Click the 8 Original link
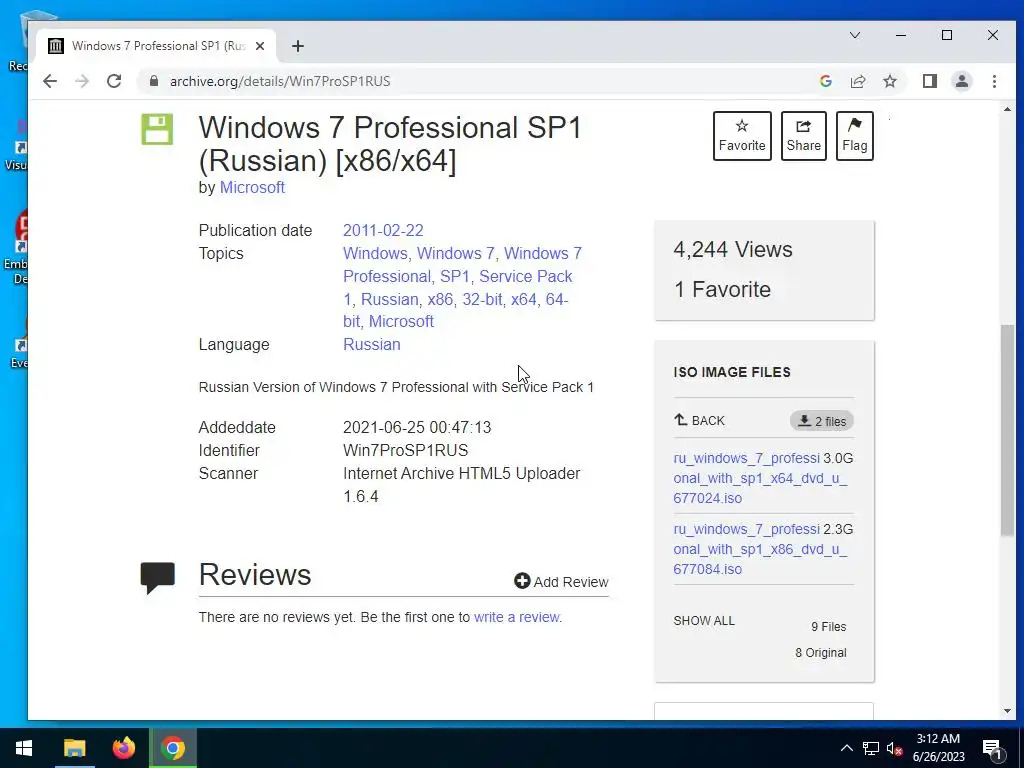The image size is (1024, 768). (821, 653)
